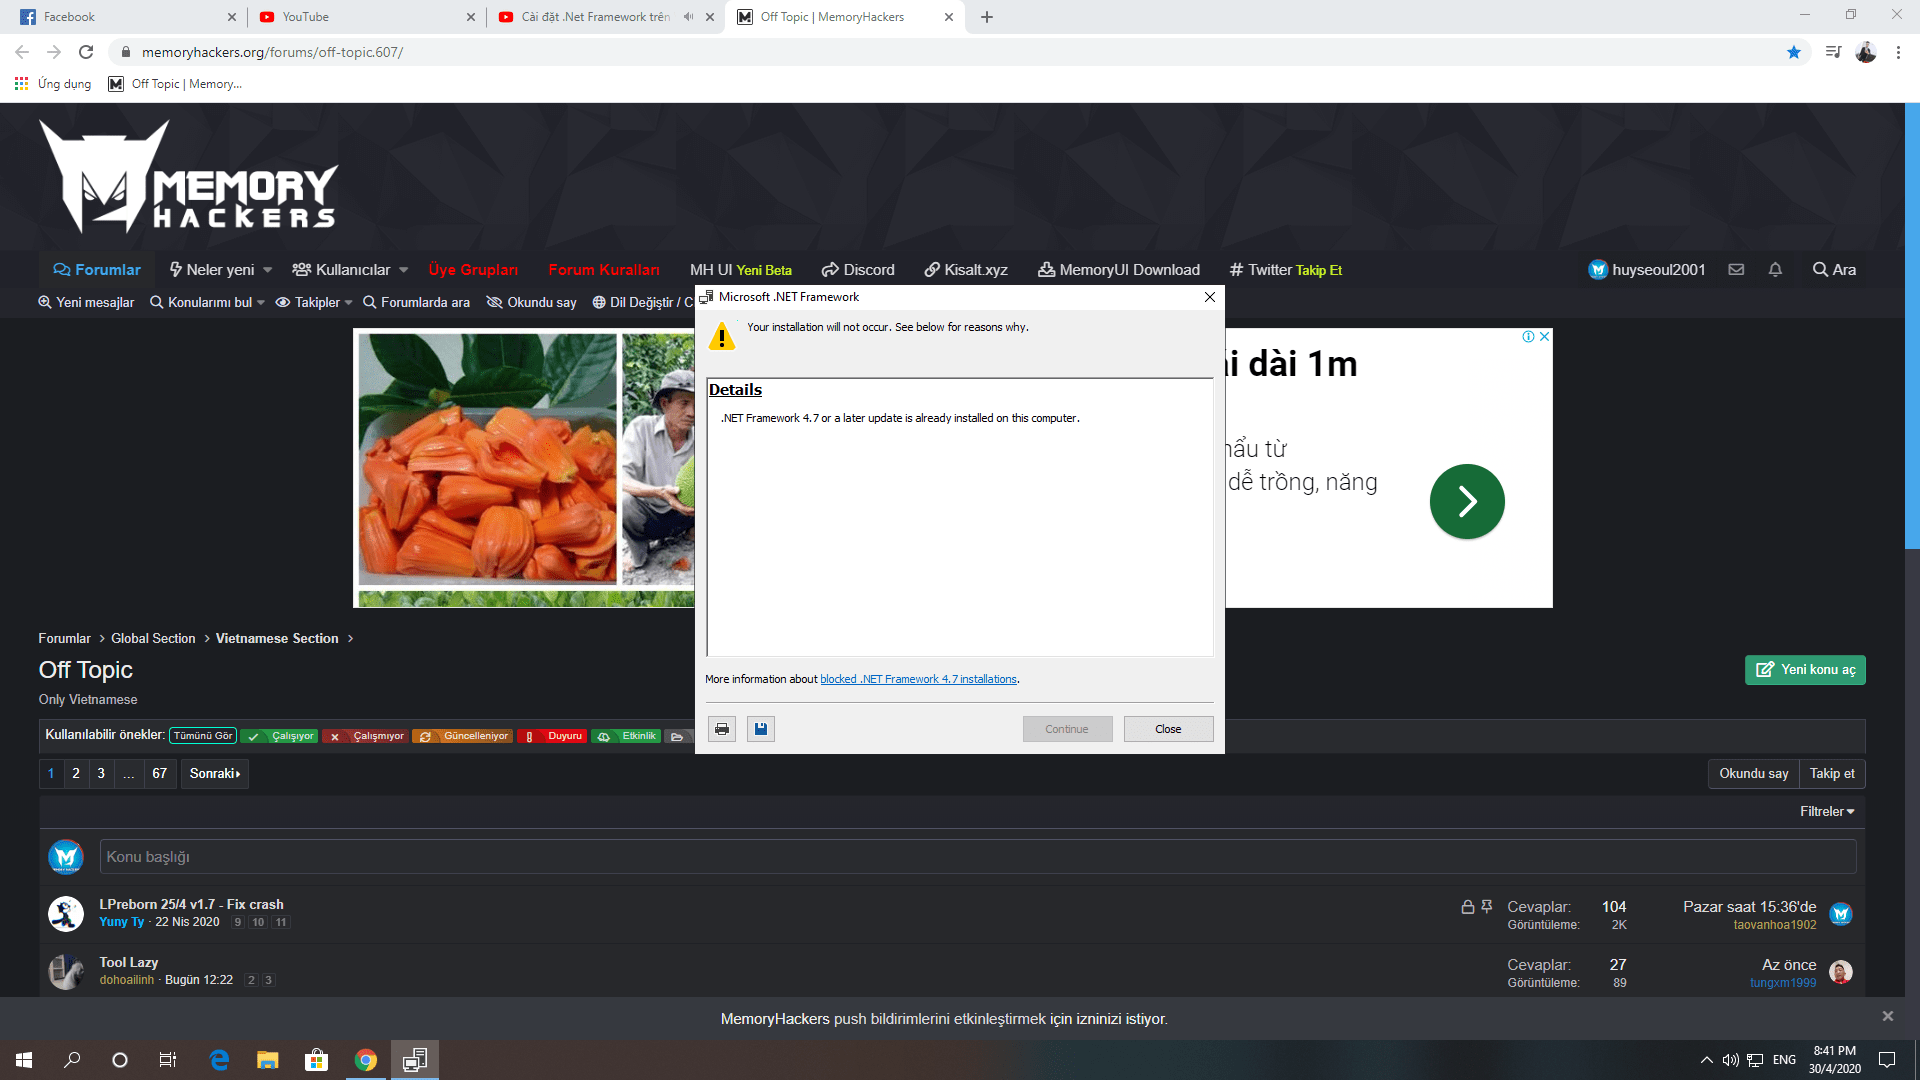Switch to the YouTube tab
This screenshot has width=1920, height=1080.
[365, 17]
